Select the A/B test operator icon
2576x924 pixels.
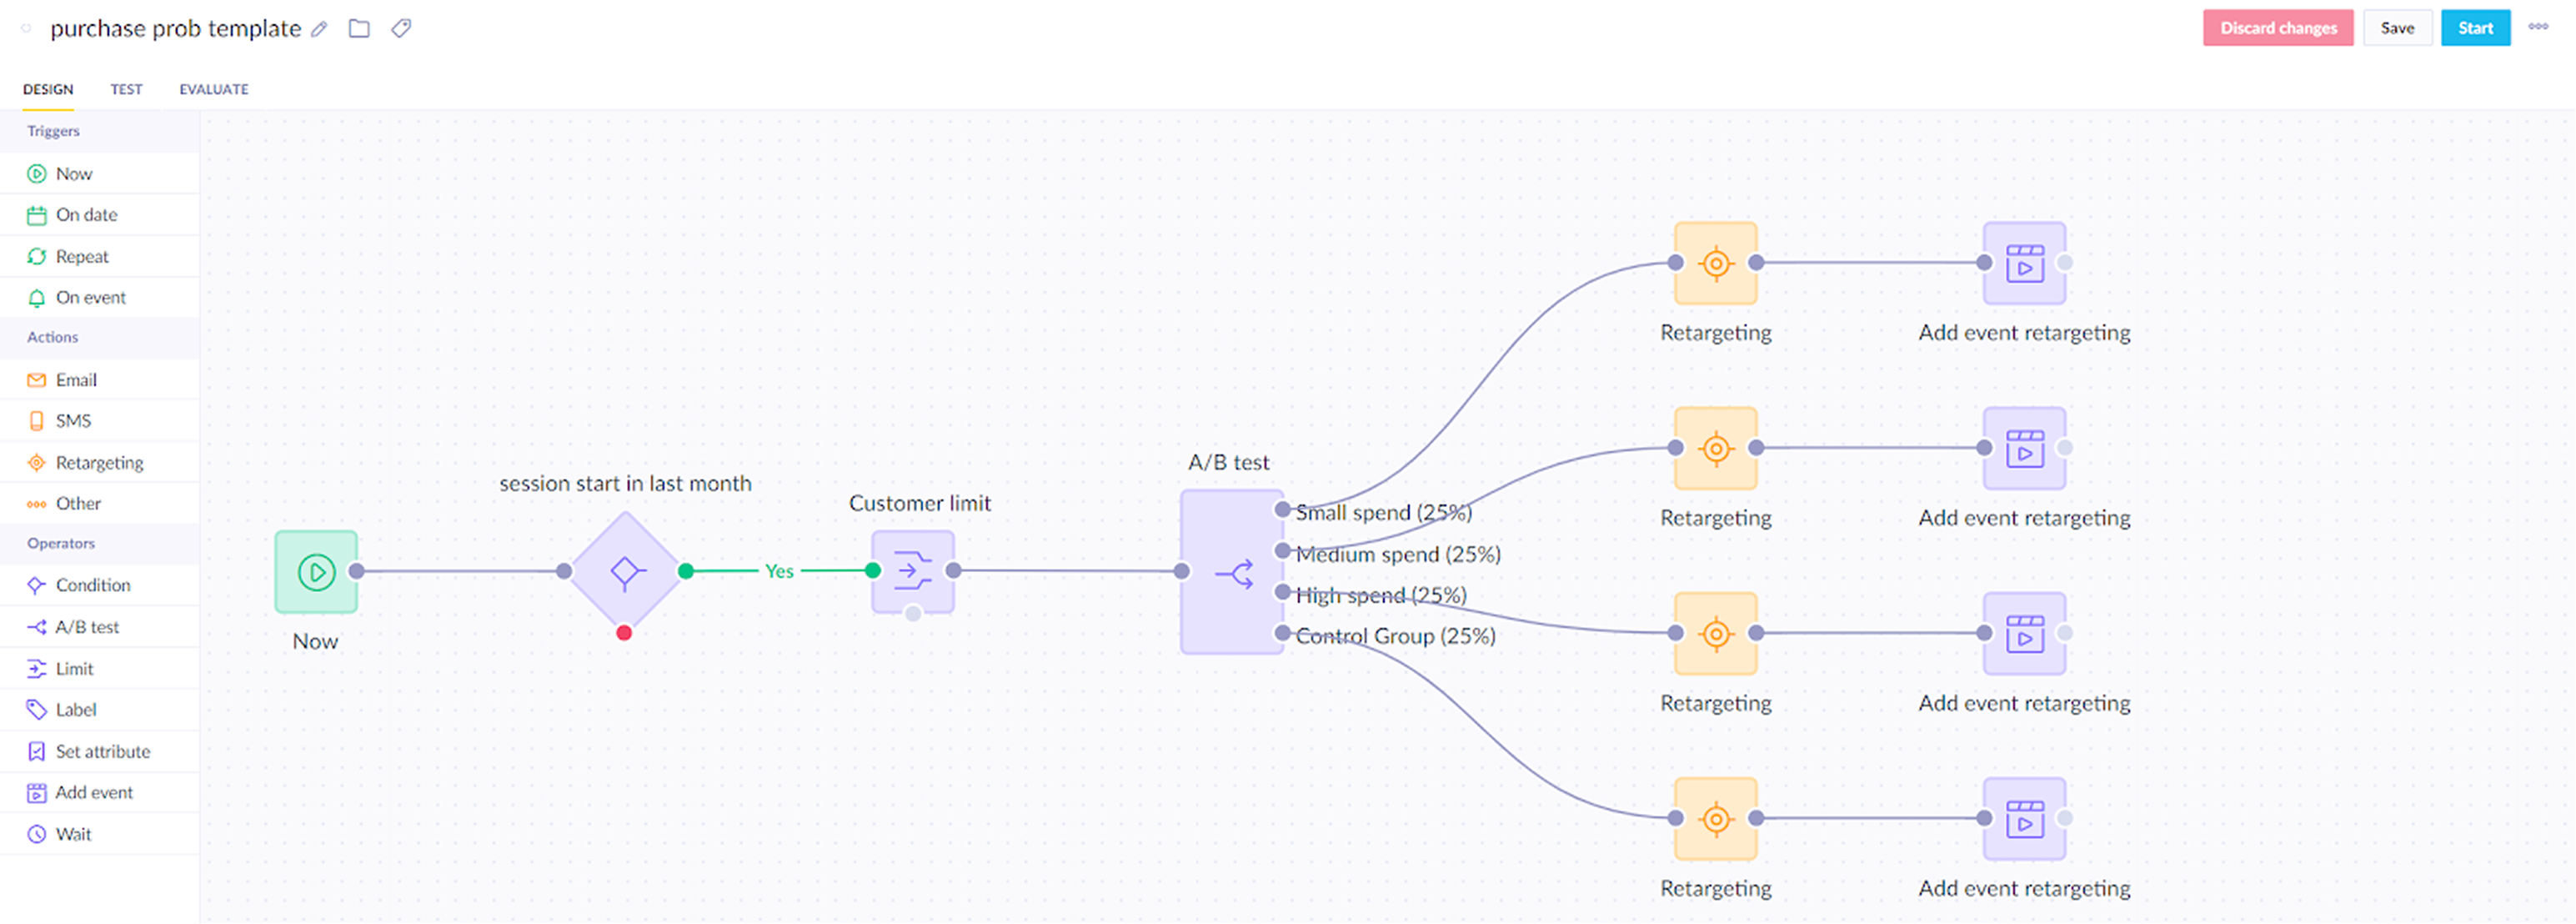click(37, 627)
